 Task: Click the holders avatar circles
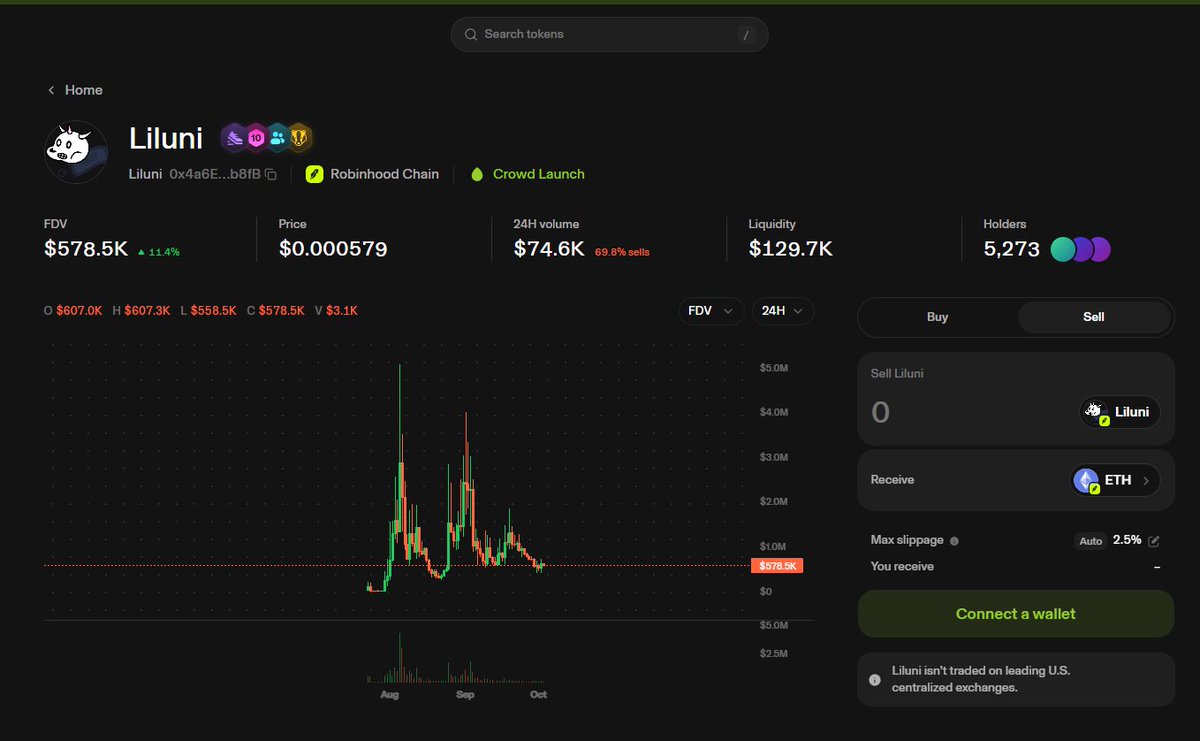pyautogui.click(x=1081, y=249)
